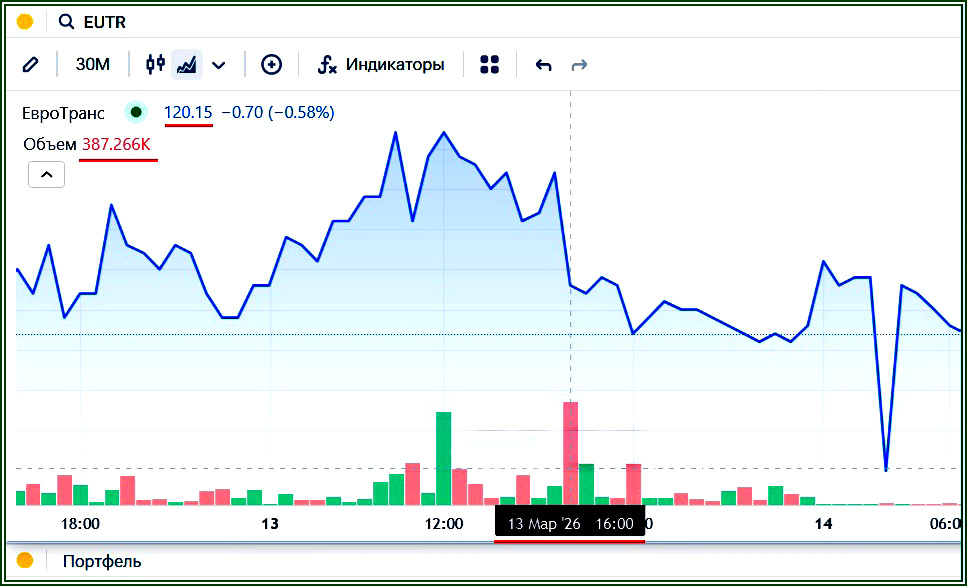Click the tall green volume bar at 12:00
The height and width of the screenshot is (586, 967).
[443, 458]
